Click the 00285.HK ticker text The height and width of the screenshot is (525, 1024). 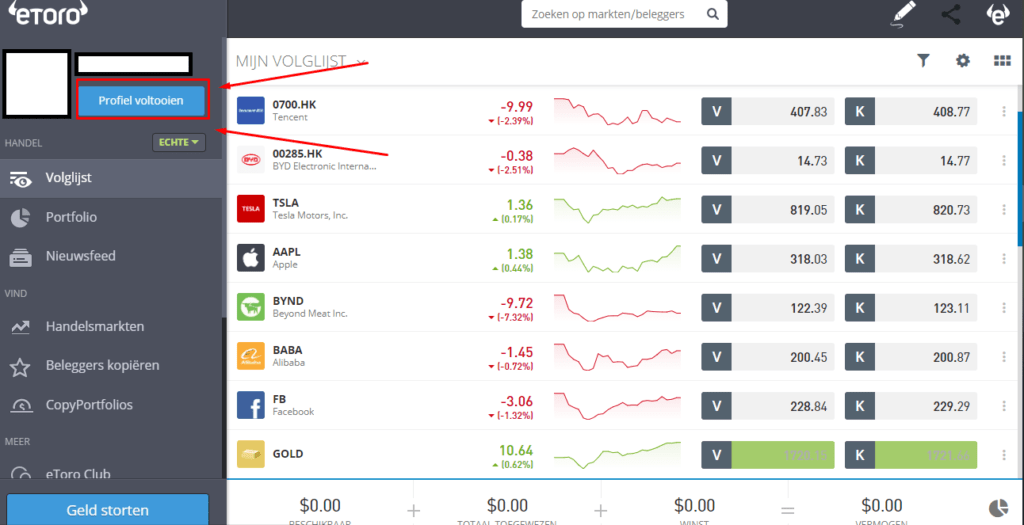point(299,153)
